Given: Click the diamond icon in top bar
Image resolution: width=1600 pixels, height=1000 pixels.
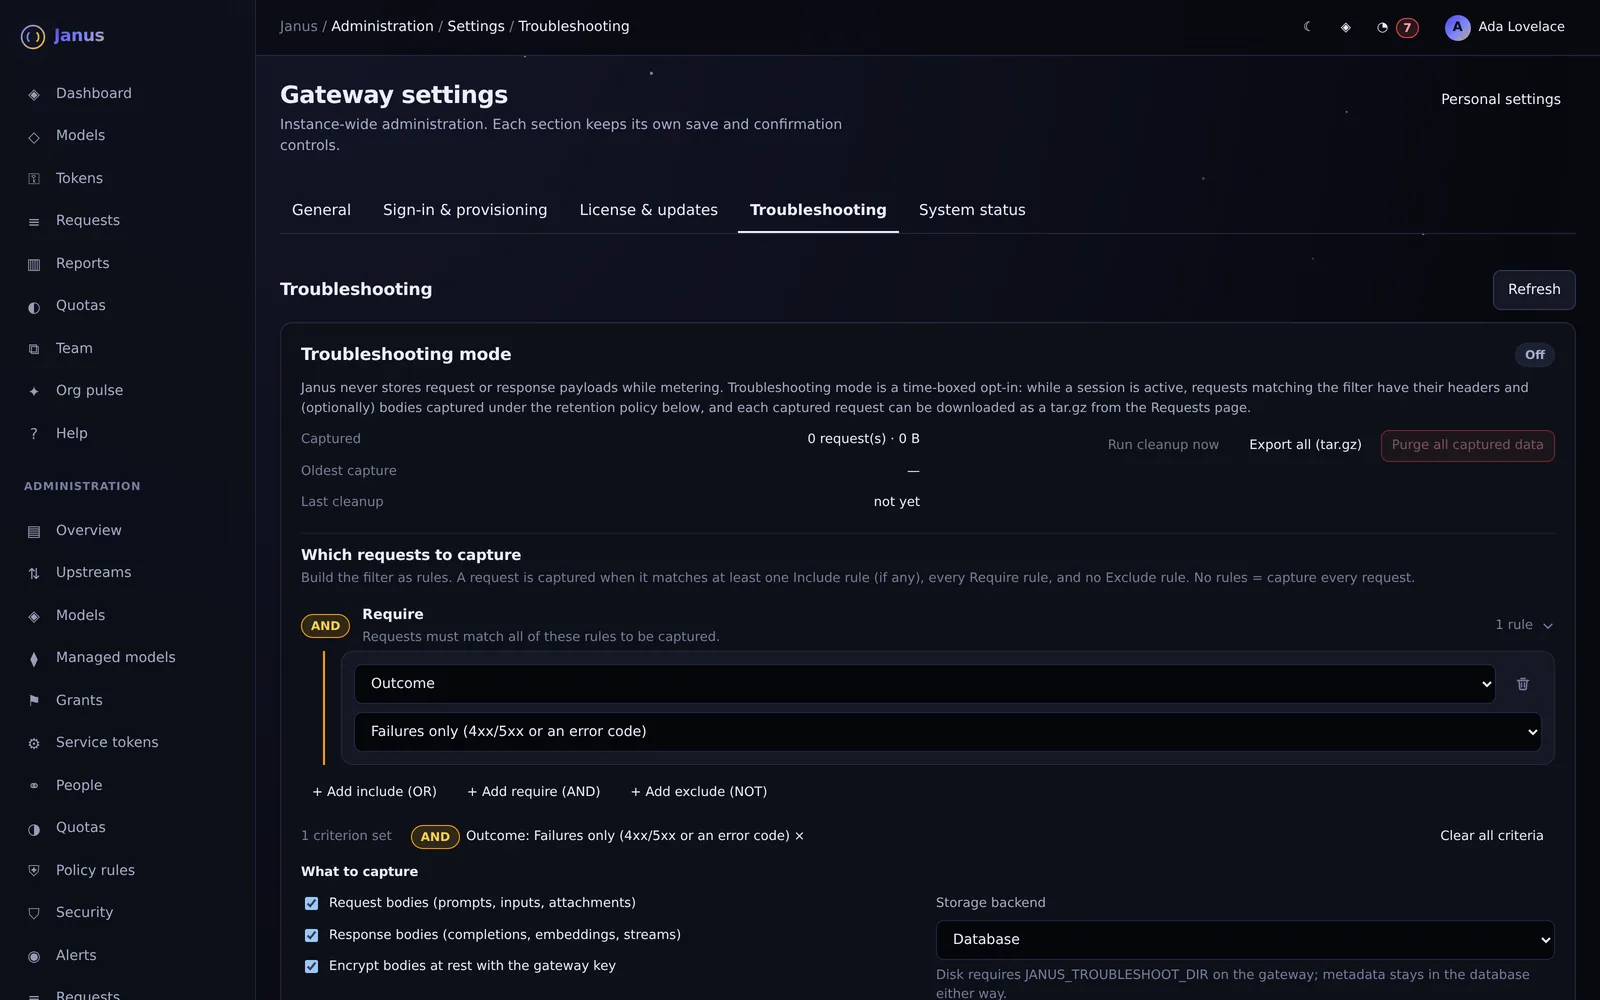Looking at the screenshot, I should coord(1345,27).
